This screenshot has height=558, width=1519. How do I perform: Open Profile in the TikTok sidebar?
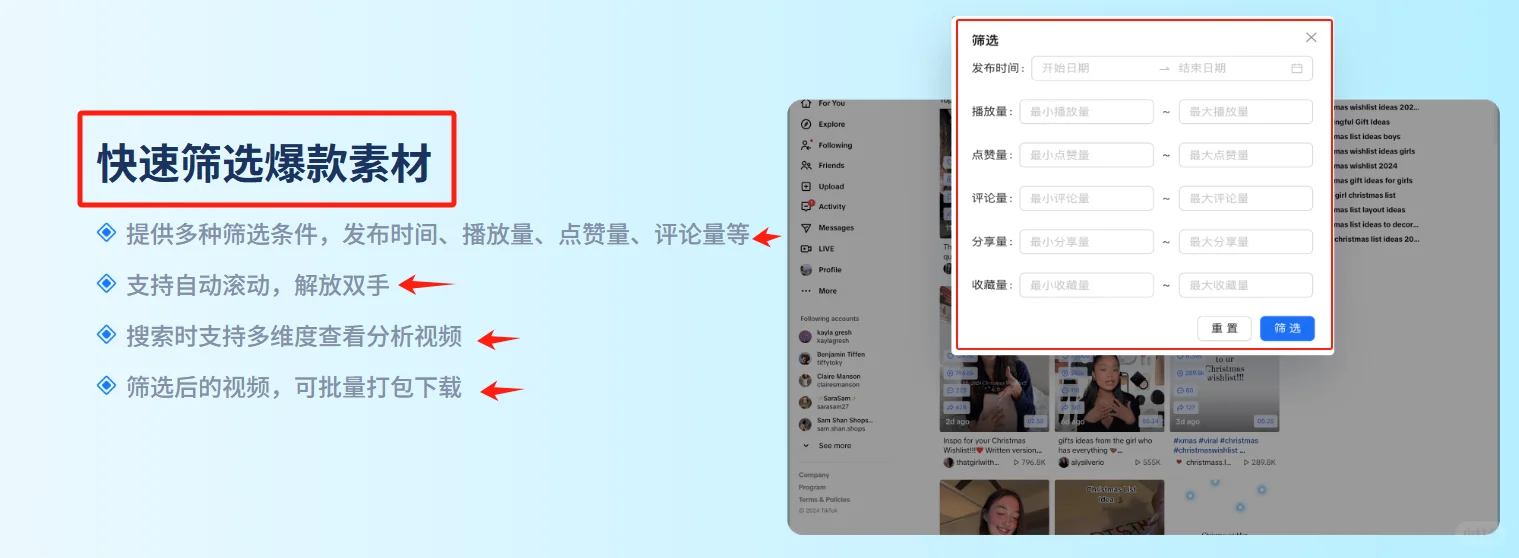[x=821, y=269]
